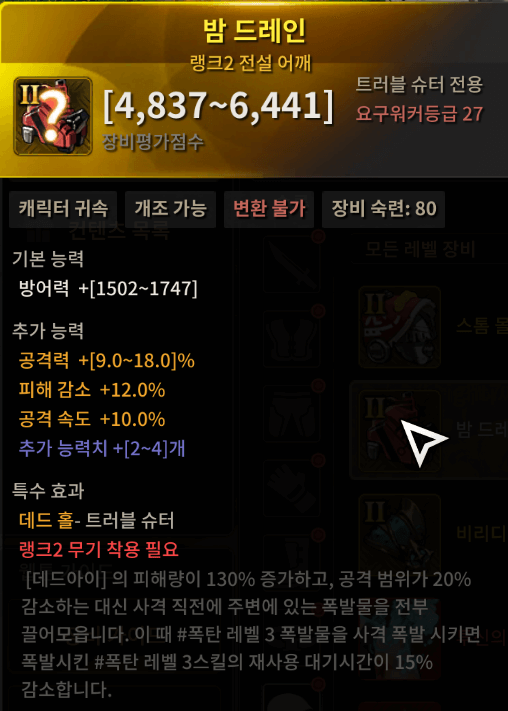Select the chest armor slot icon
Viewport: 508px width, 711px height.
[x=291, y=339]
